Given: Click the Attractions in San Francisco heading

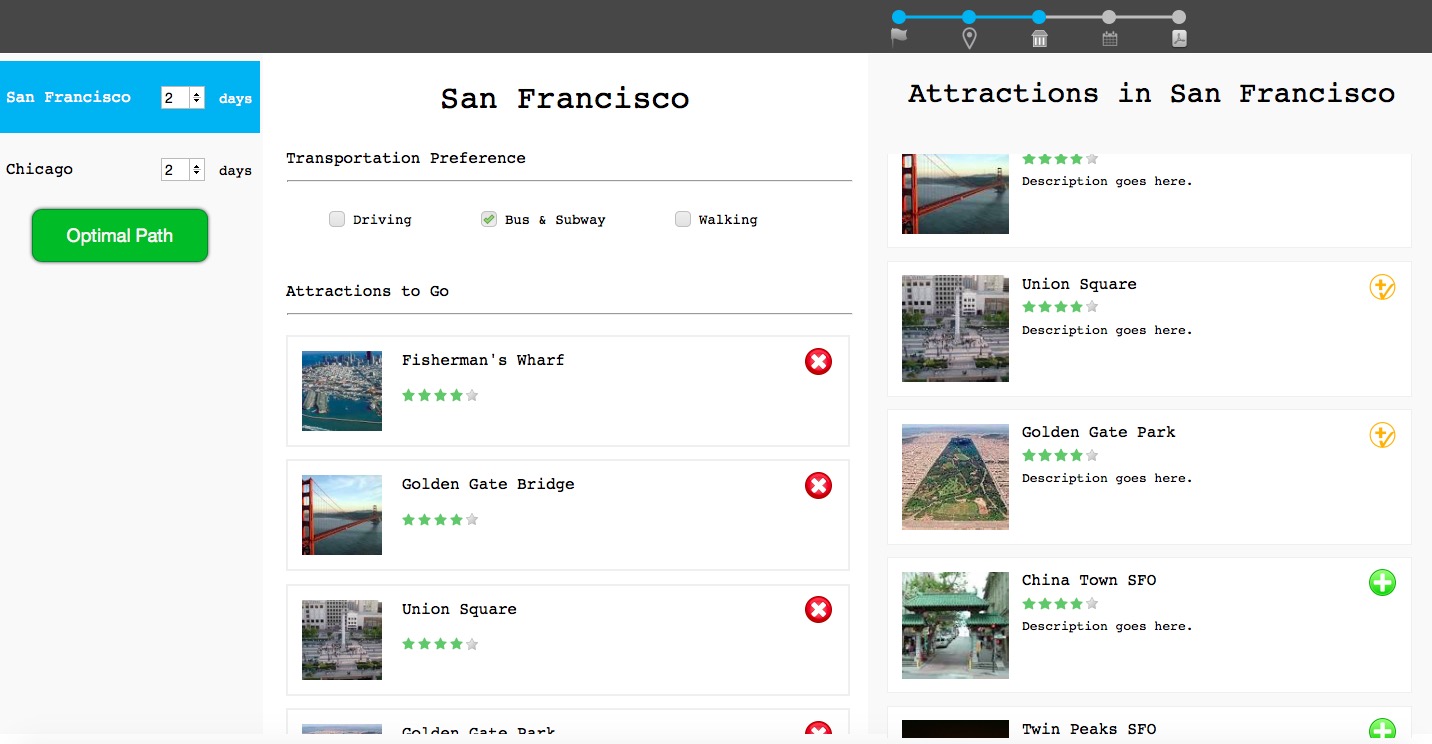Looking at the screenshot, I should click(1151, 94).
